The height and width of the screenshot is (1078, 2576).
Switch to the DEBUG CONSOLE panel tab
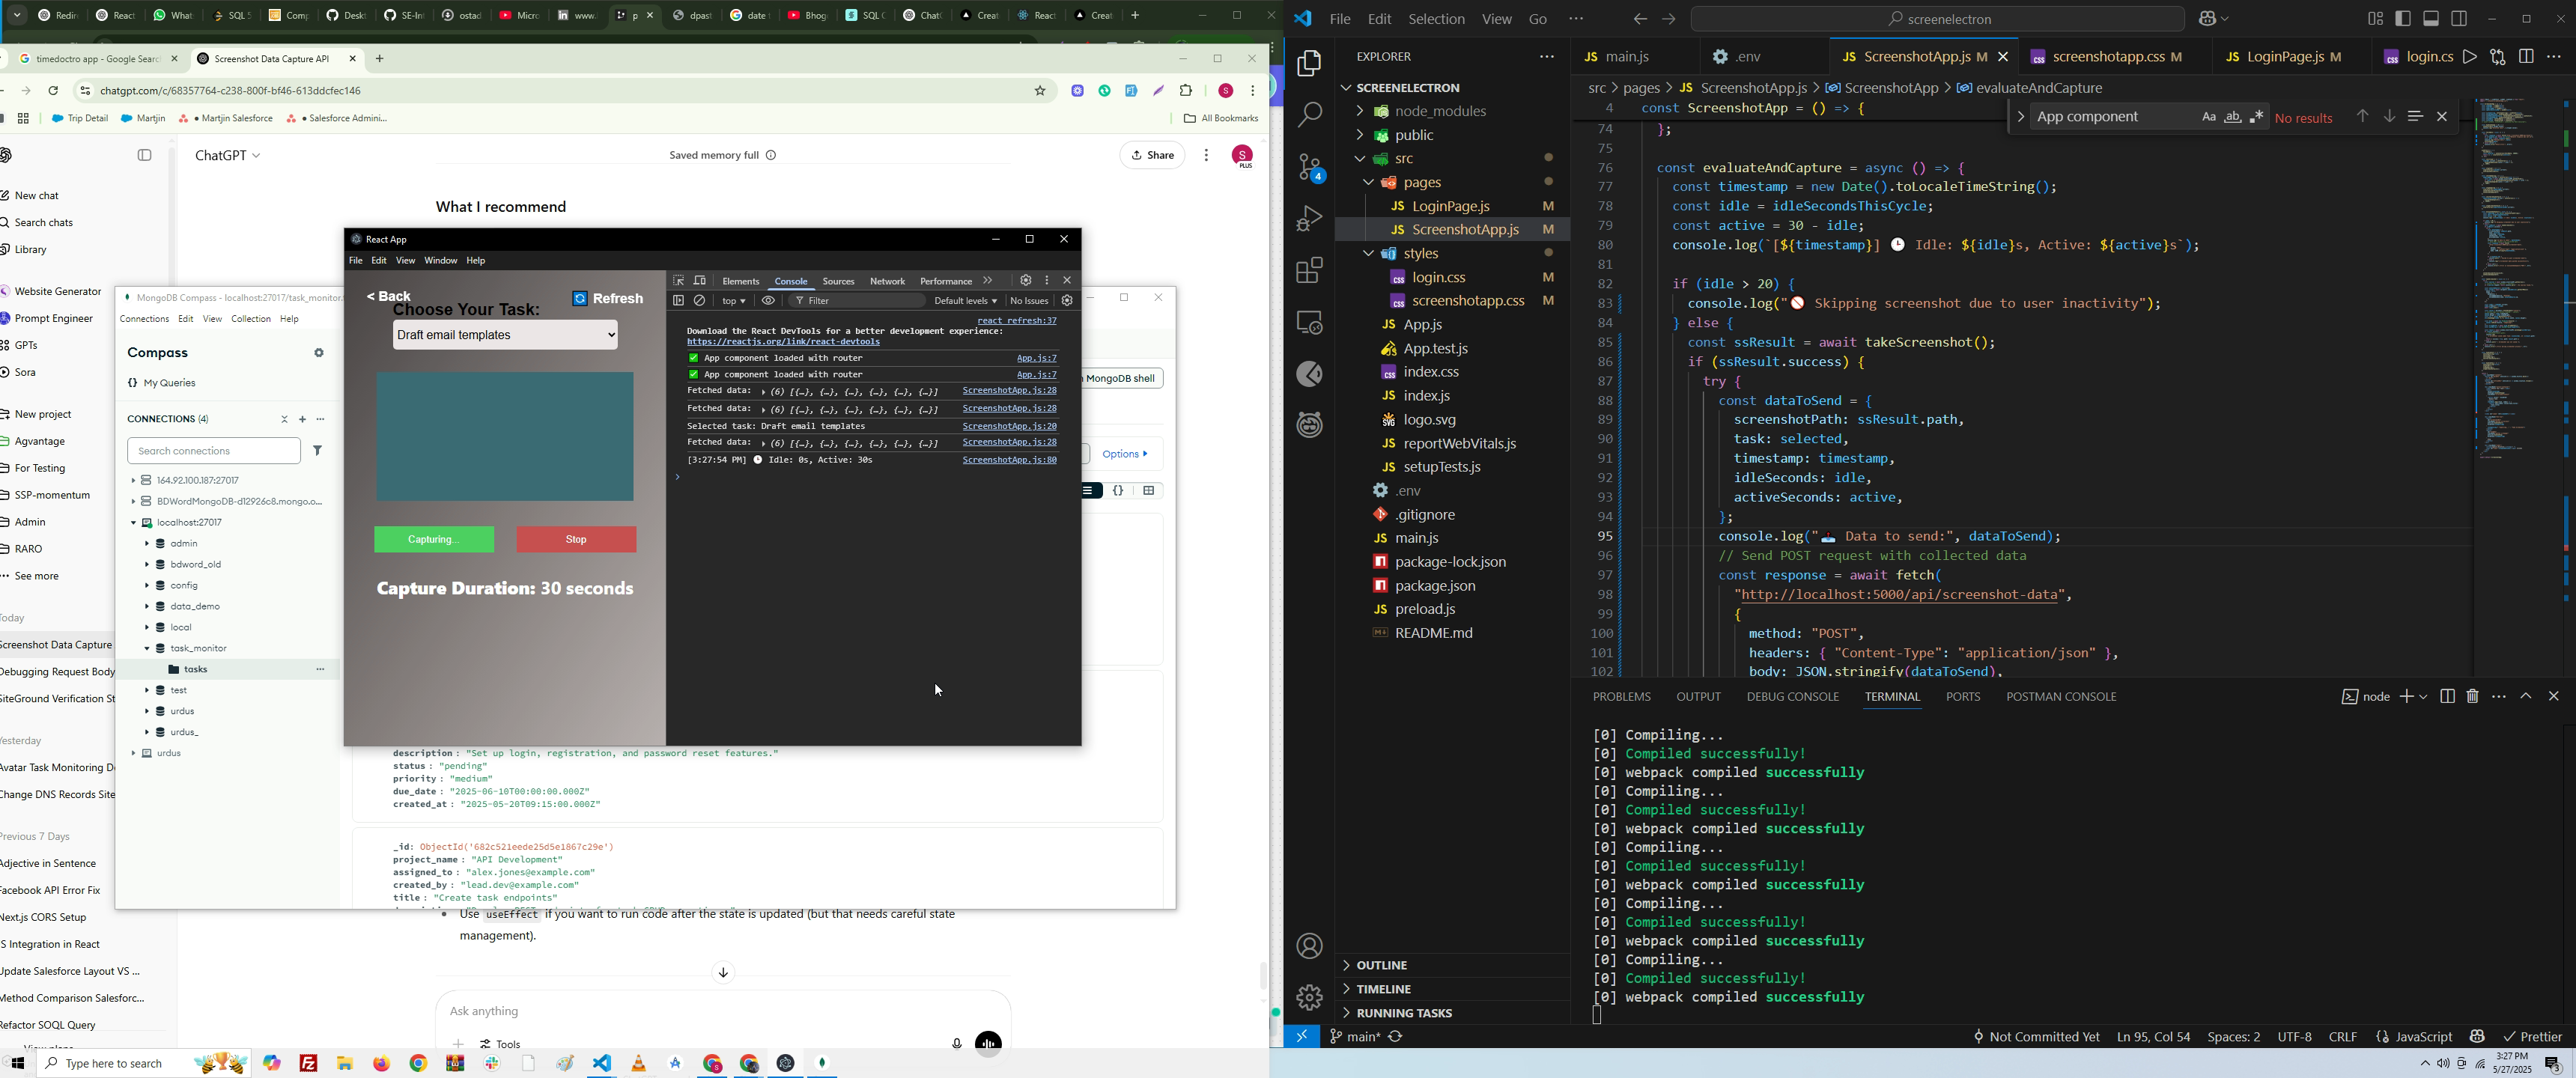[1792, 697]
